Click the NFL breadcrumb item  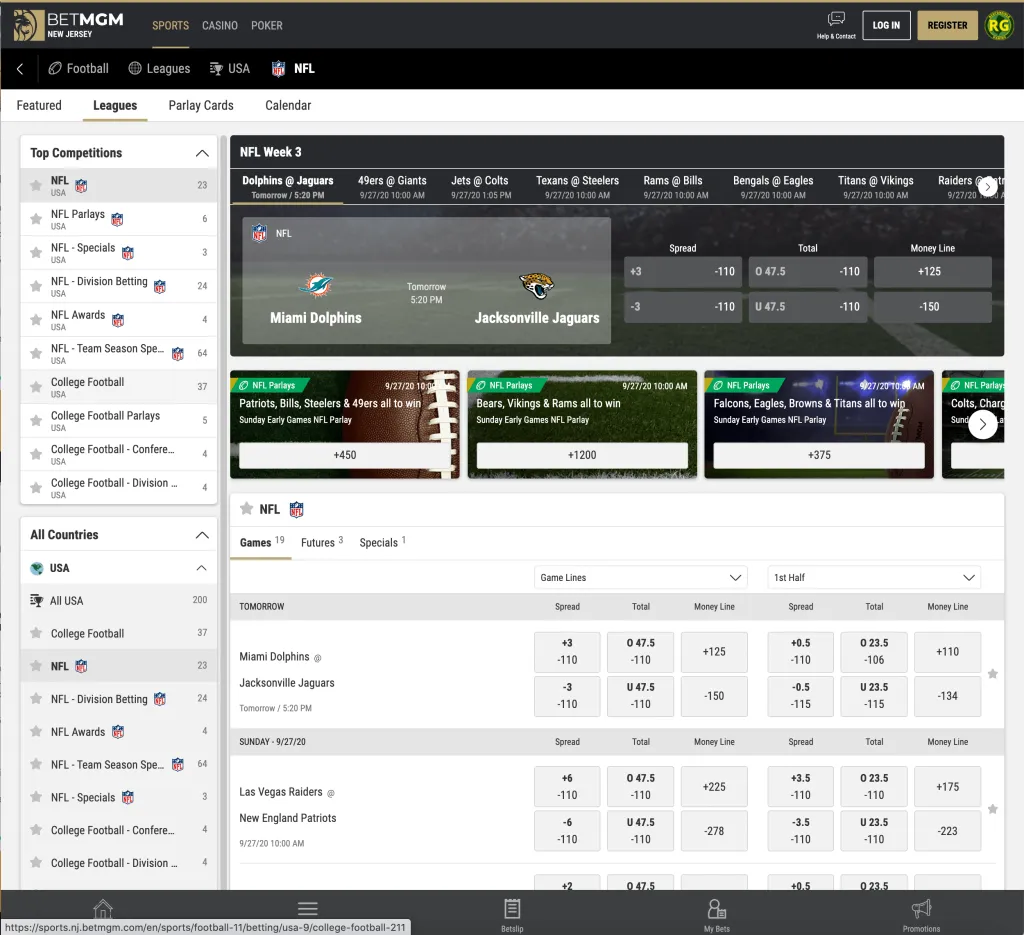tap(293, 69)
